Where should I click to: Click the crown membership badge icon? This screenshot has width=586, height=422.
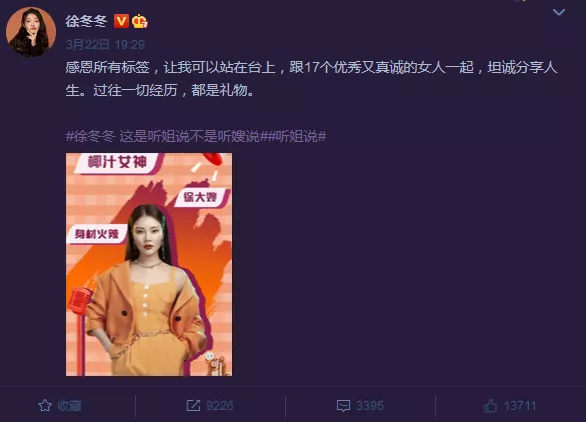pyautogui.click(x=139, y=21)
